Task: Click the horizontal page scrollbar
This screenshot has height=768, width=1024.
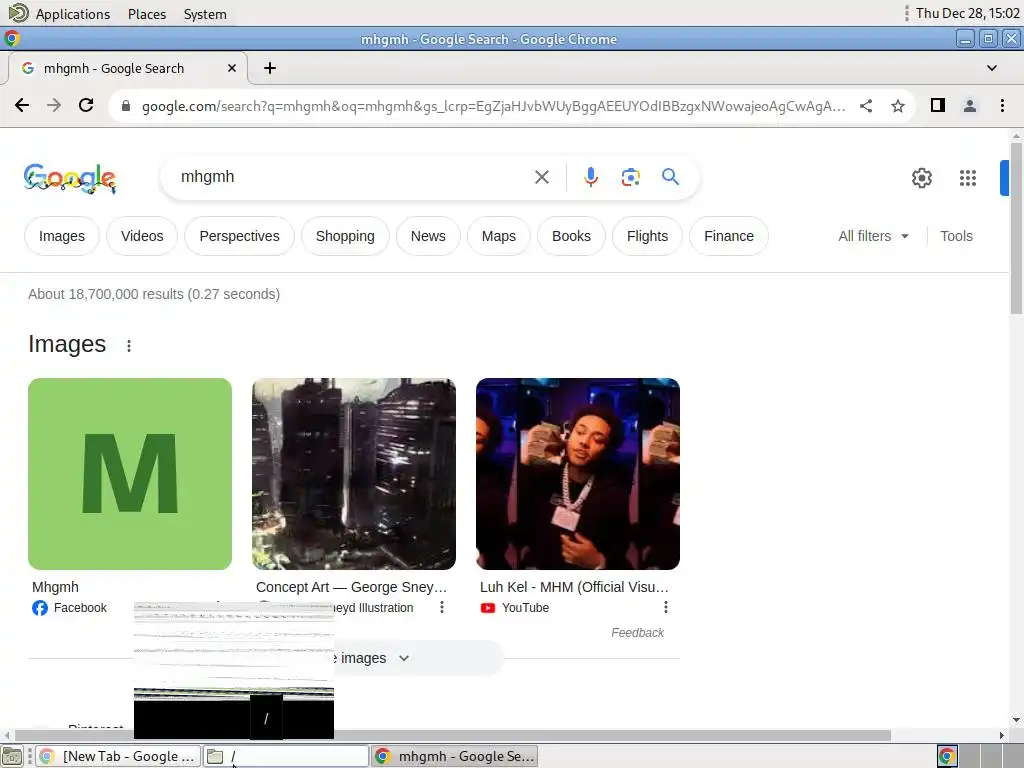Action: coord(453,735)
